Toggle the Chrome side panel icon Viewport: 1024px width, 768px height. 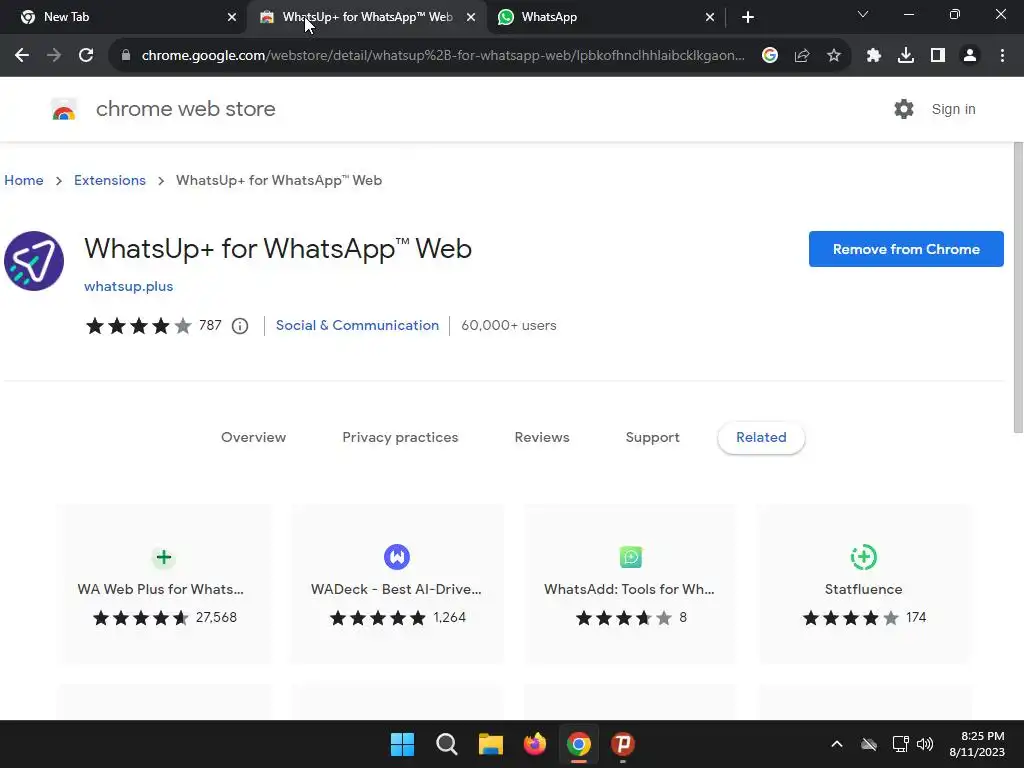[x=938, y=56]
